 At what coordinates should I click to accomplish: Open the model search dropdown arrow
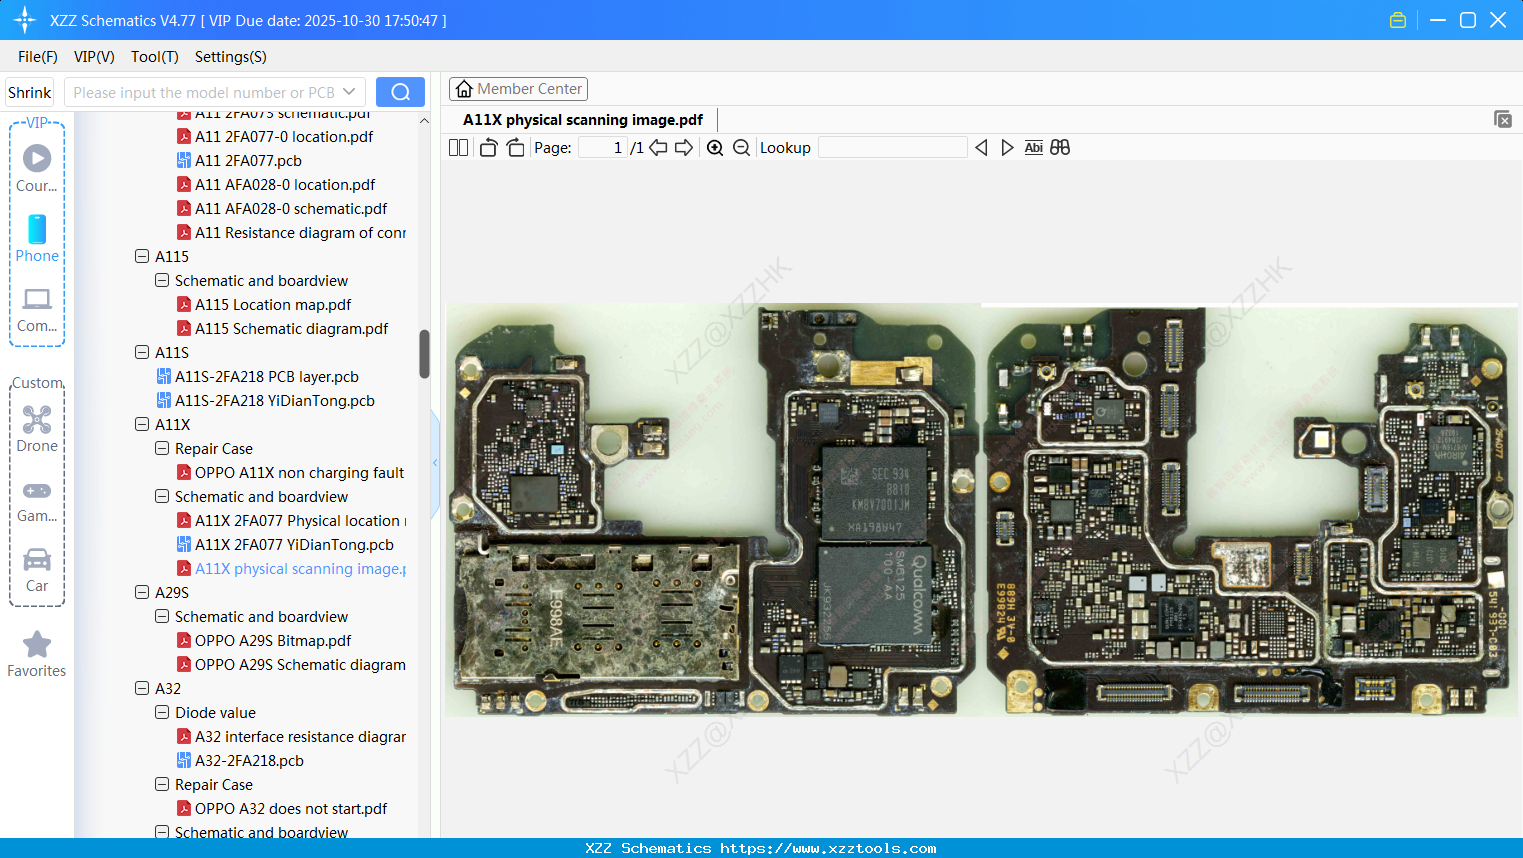point(349,91)
